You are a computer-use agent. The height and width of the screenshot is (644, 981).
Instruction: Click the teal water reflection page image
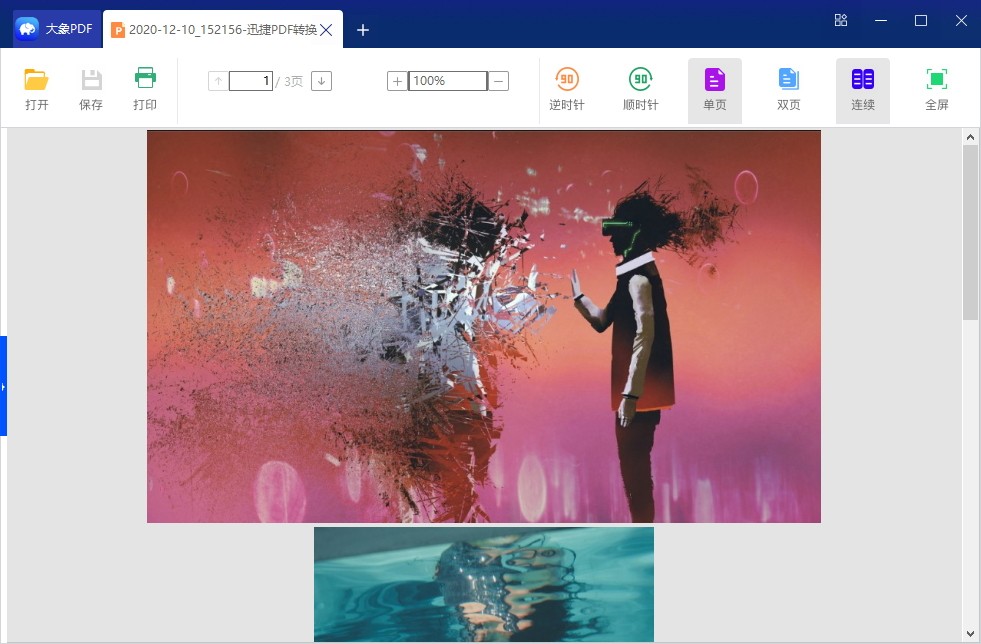[x=484, y=584]
